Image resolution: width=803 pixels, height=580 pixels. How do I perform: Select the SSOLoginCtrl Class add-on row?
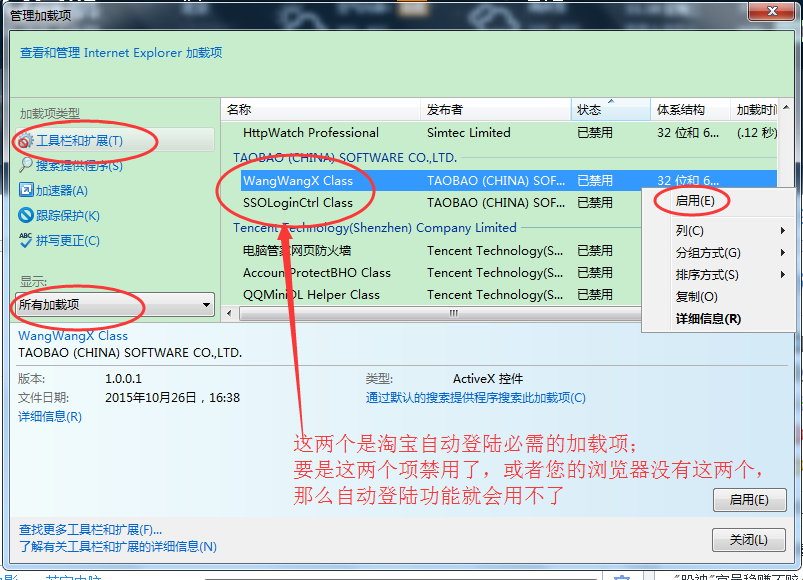[298, 203]
